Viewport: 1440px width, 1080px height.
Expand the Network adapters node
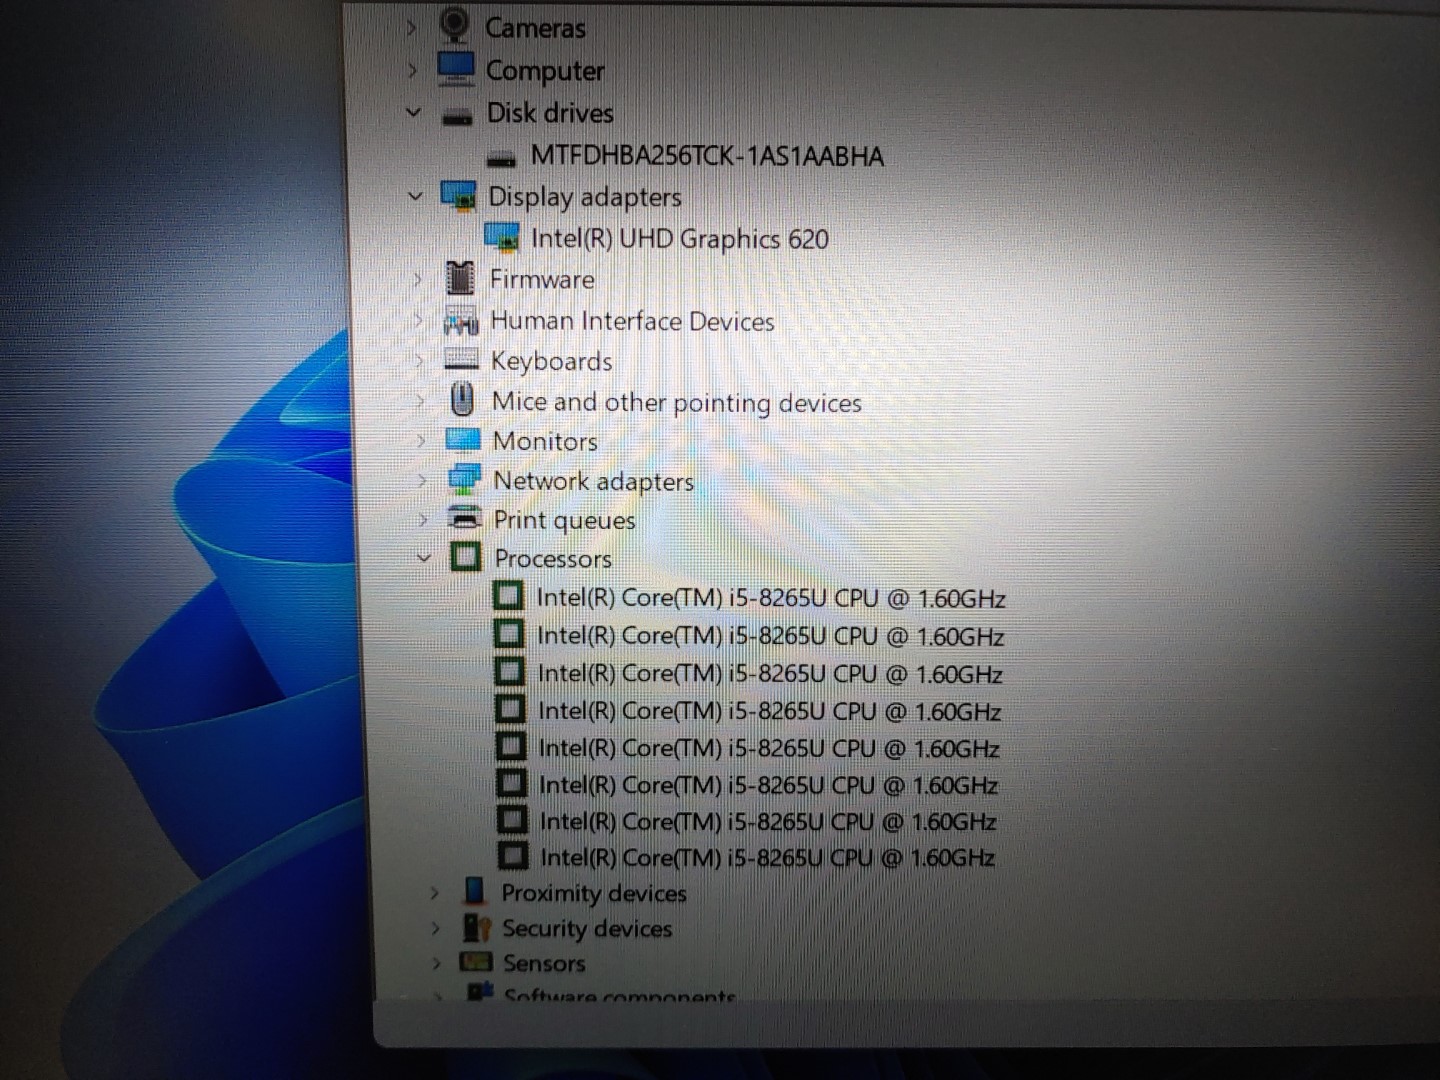(x=423, y=481)
